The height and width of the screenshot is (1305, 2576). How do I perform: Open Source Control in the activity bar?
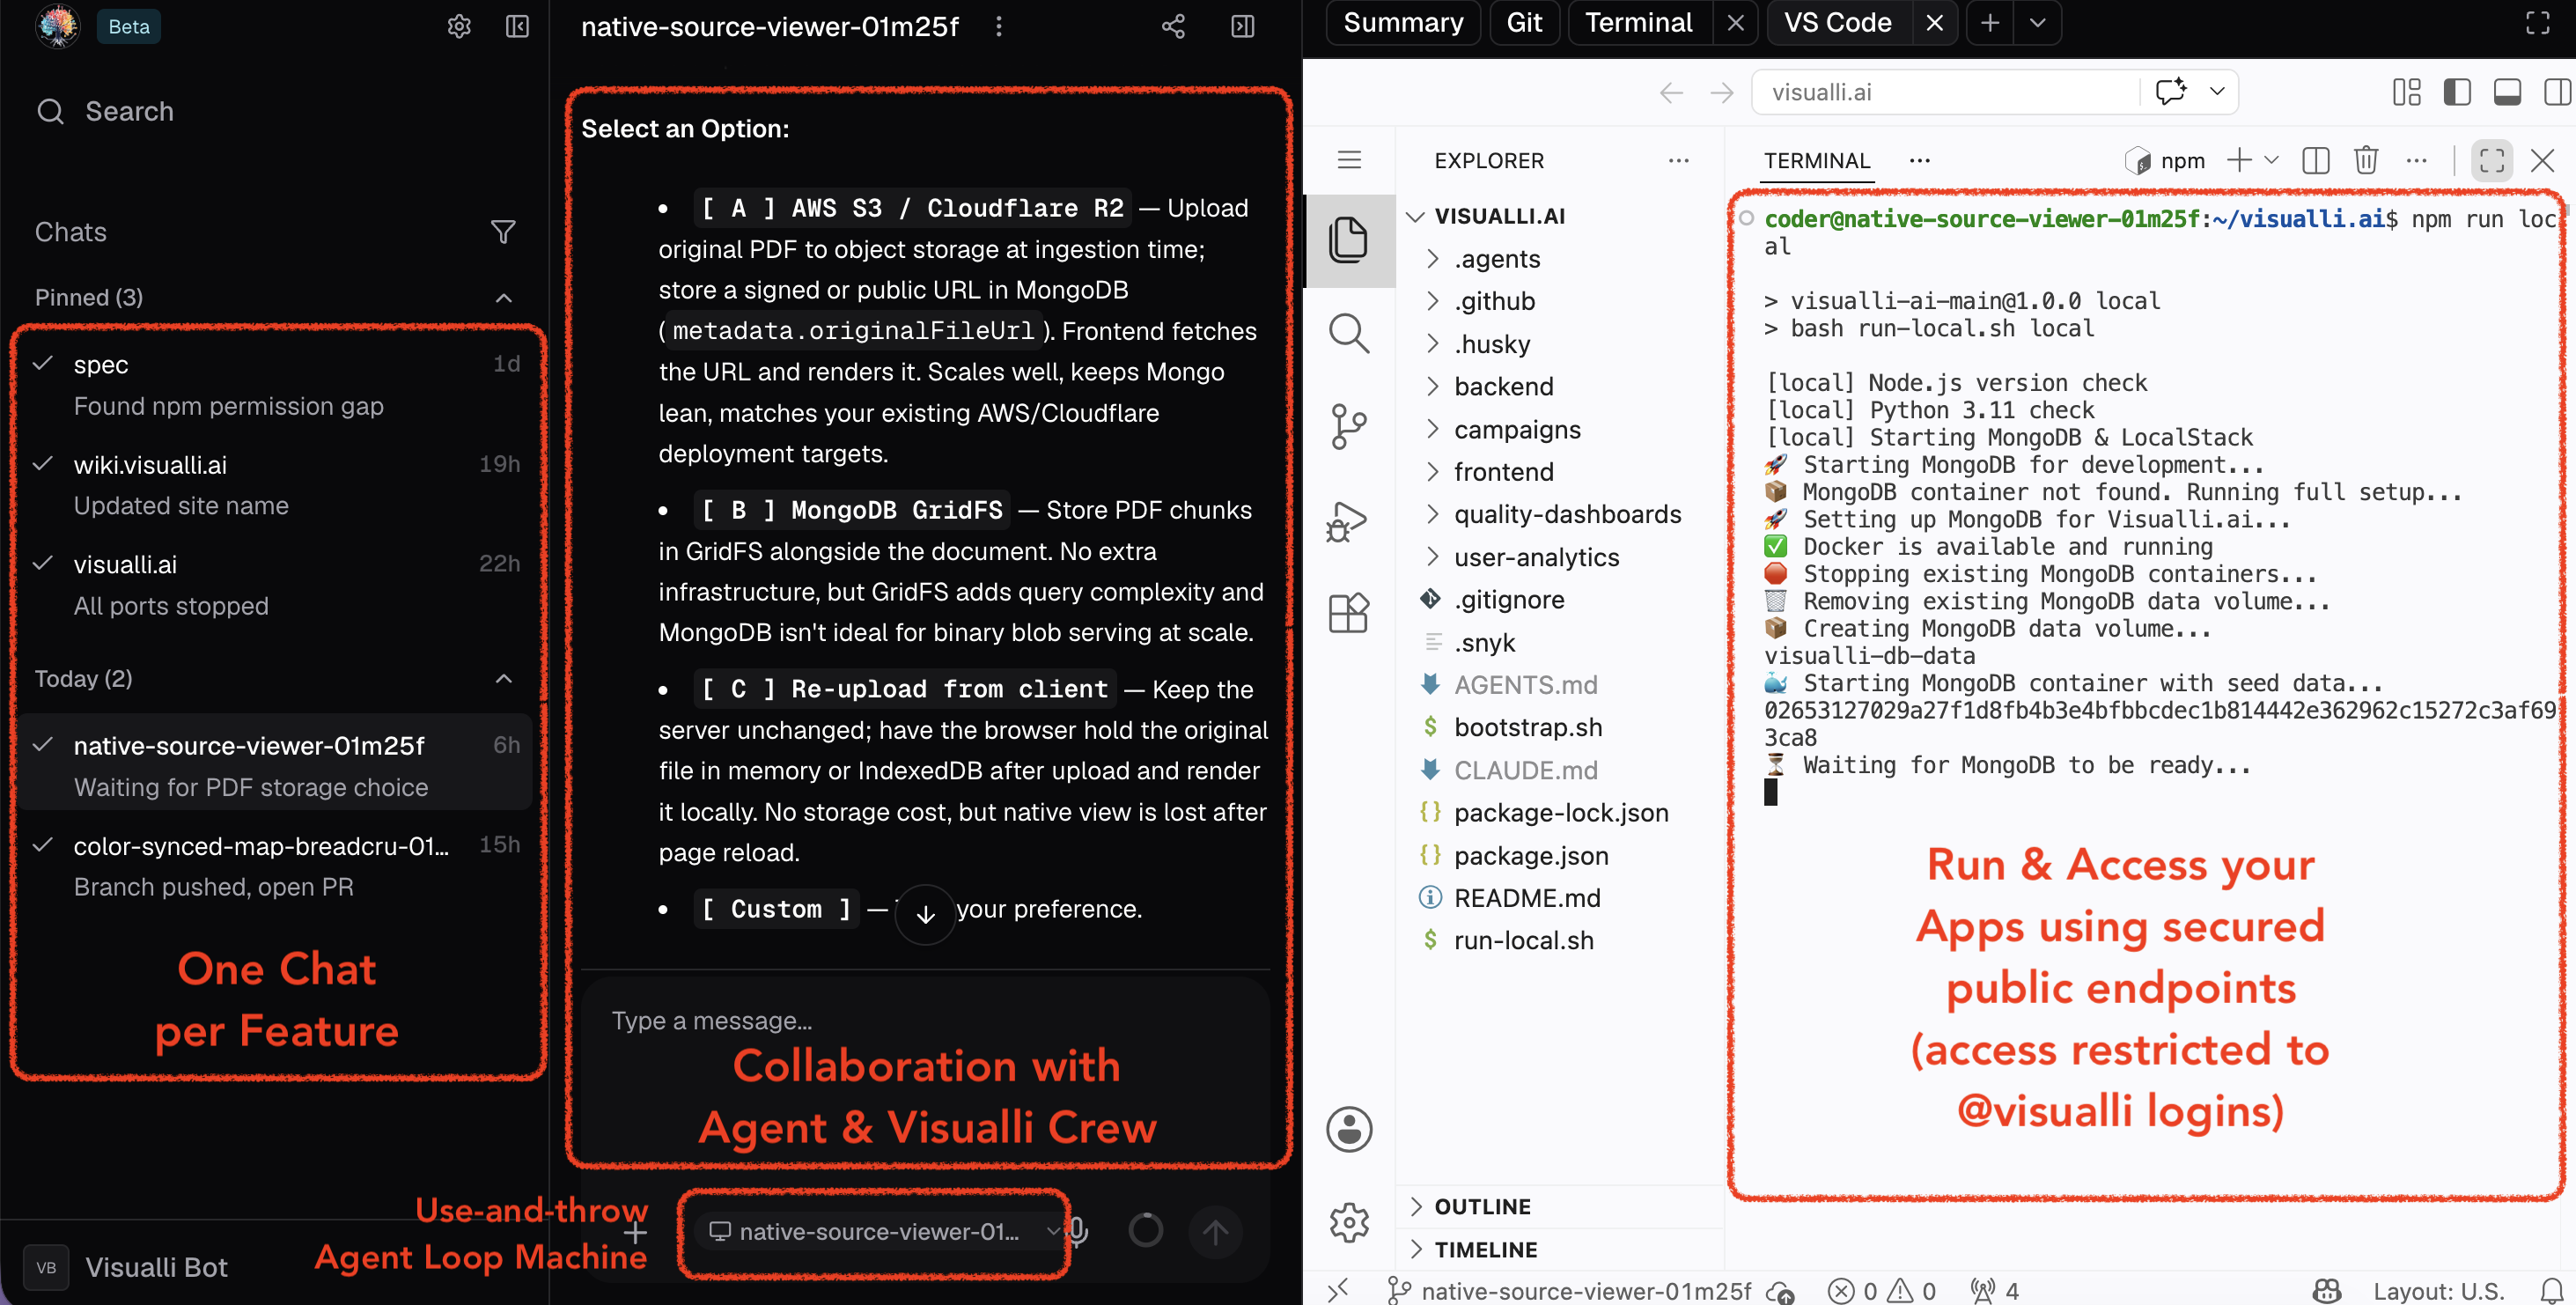coord(1348,427)
